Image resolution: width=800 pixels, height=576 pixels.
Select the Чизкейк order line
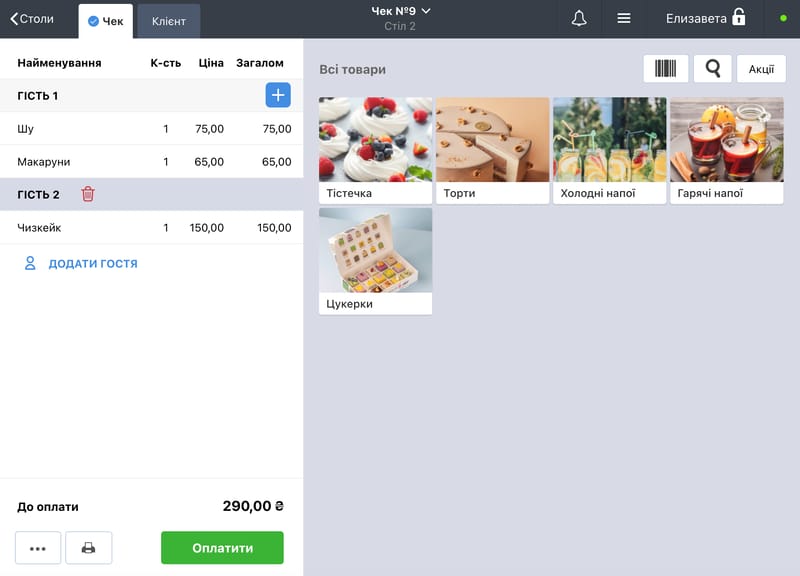[x=152, y=228]
